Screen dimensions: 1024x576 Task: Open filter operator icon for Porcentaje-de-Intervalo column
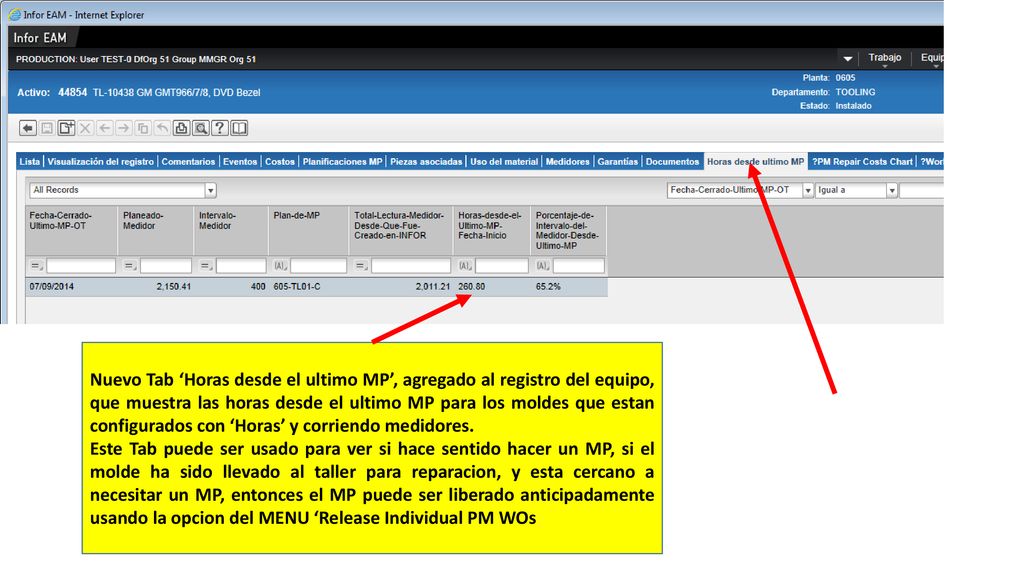(543, 266)
